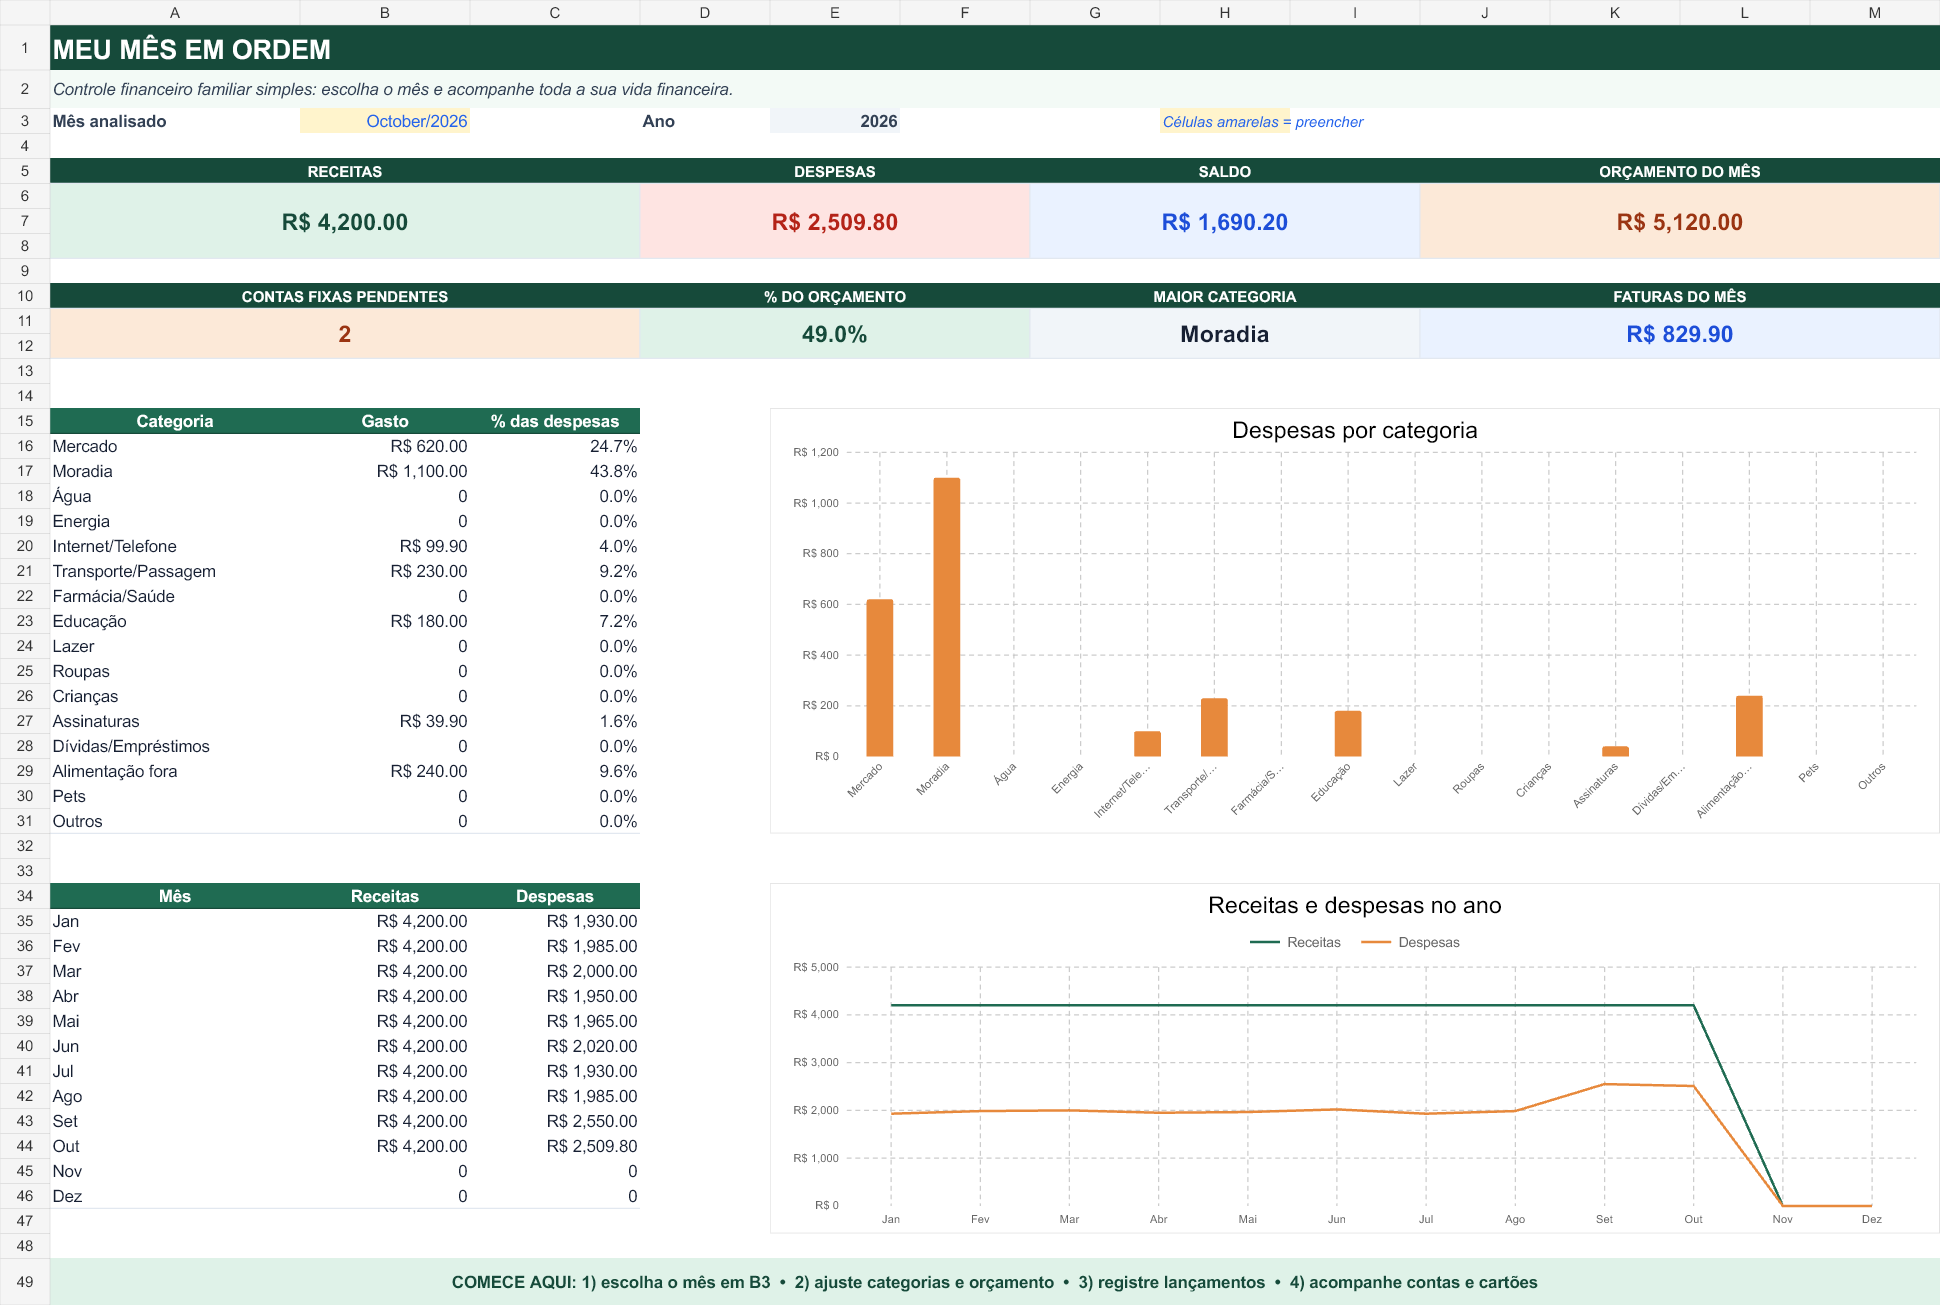Click the Mercado bar in category chart
This screenshot has height=1305, width=1940.
879,677
